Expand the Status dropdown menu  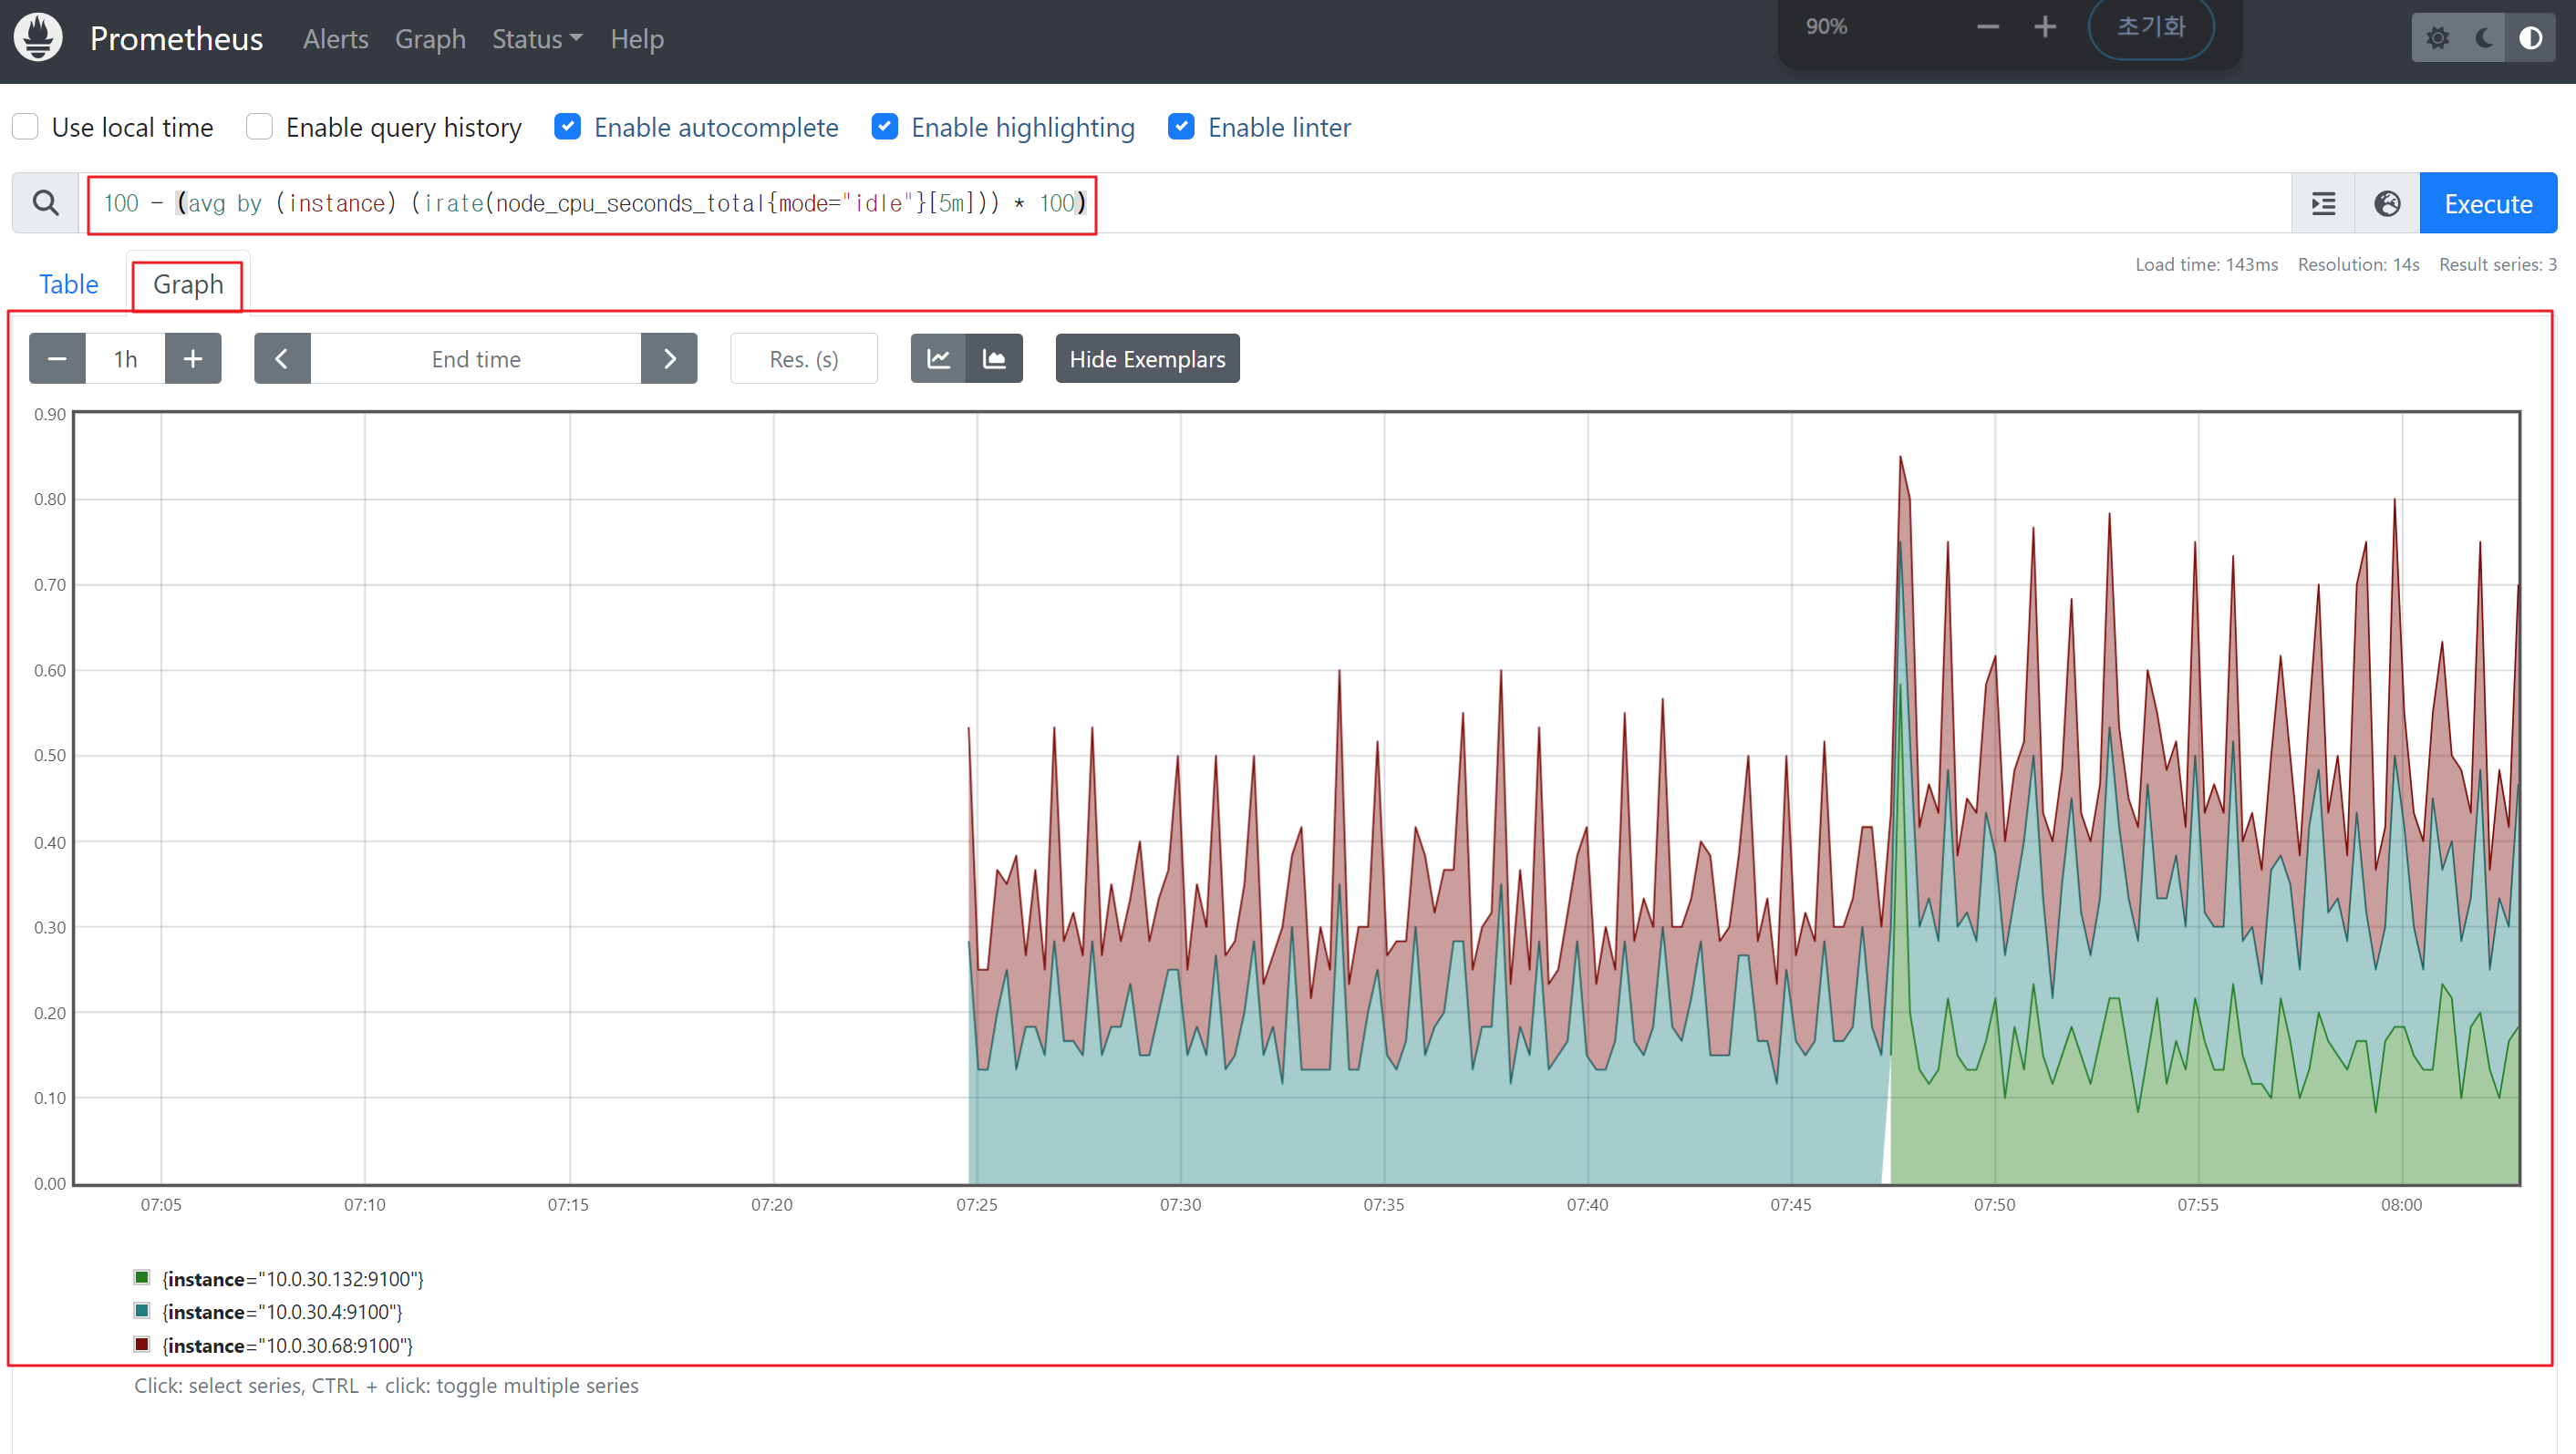click(536, 39)
